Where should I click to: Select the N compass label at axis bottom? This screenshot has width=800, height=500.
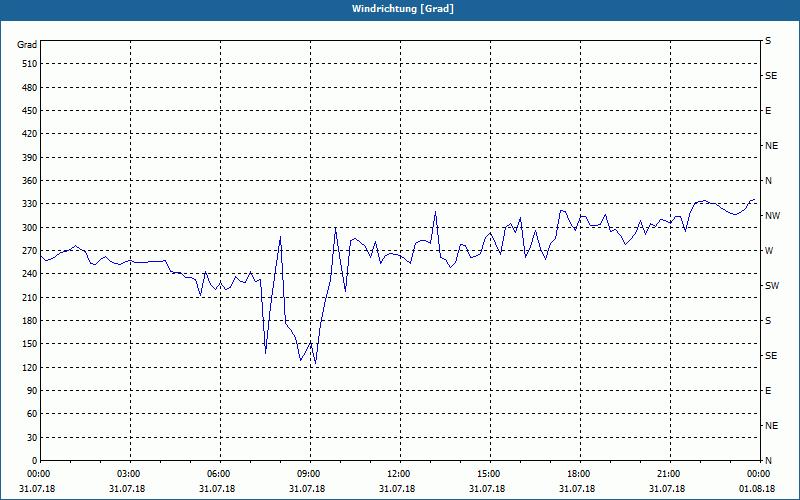tap(768, 461)
